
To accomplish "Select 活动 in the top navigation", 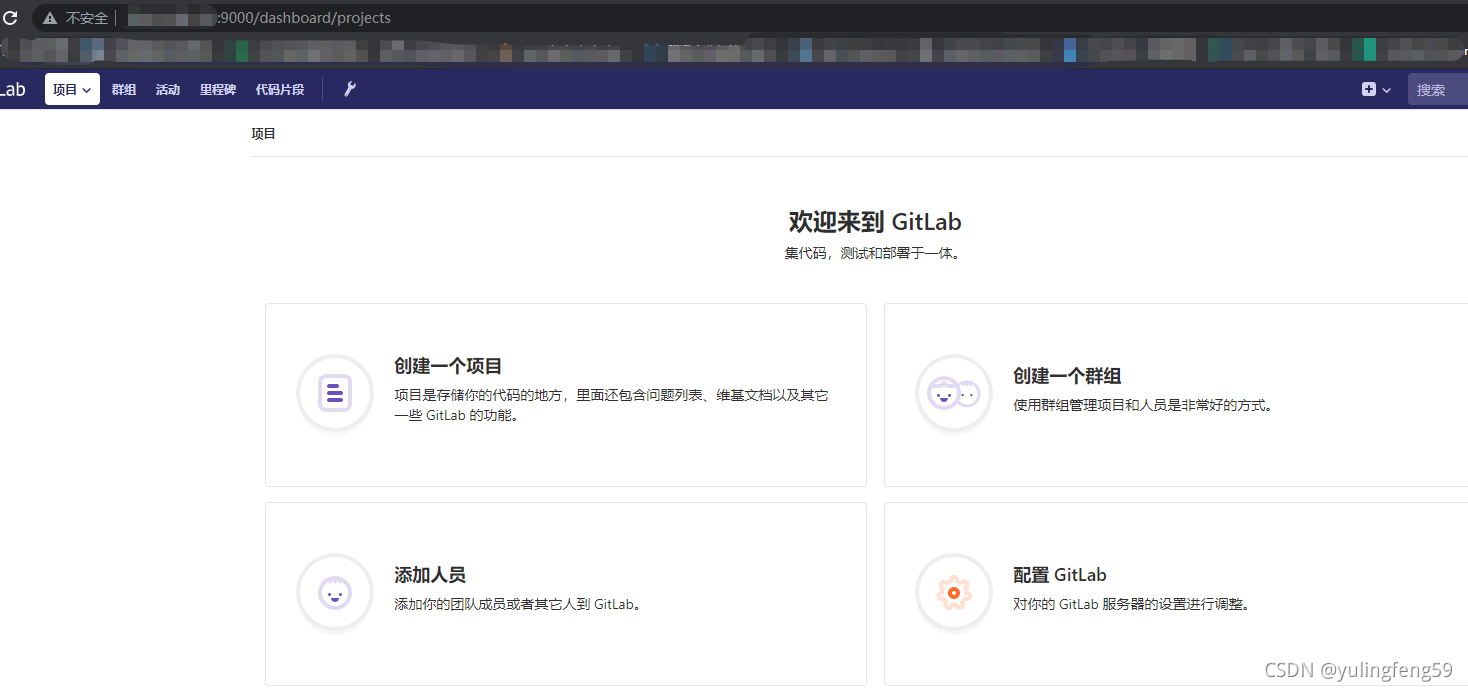I will 167,89.
